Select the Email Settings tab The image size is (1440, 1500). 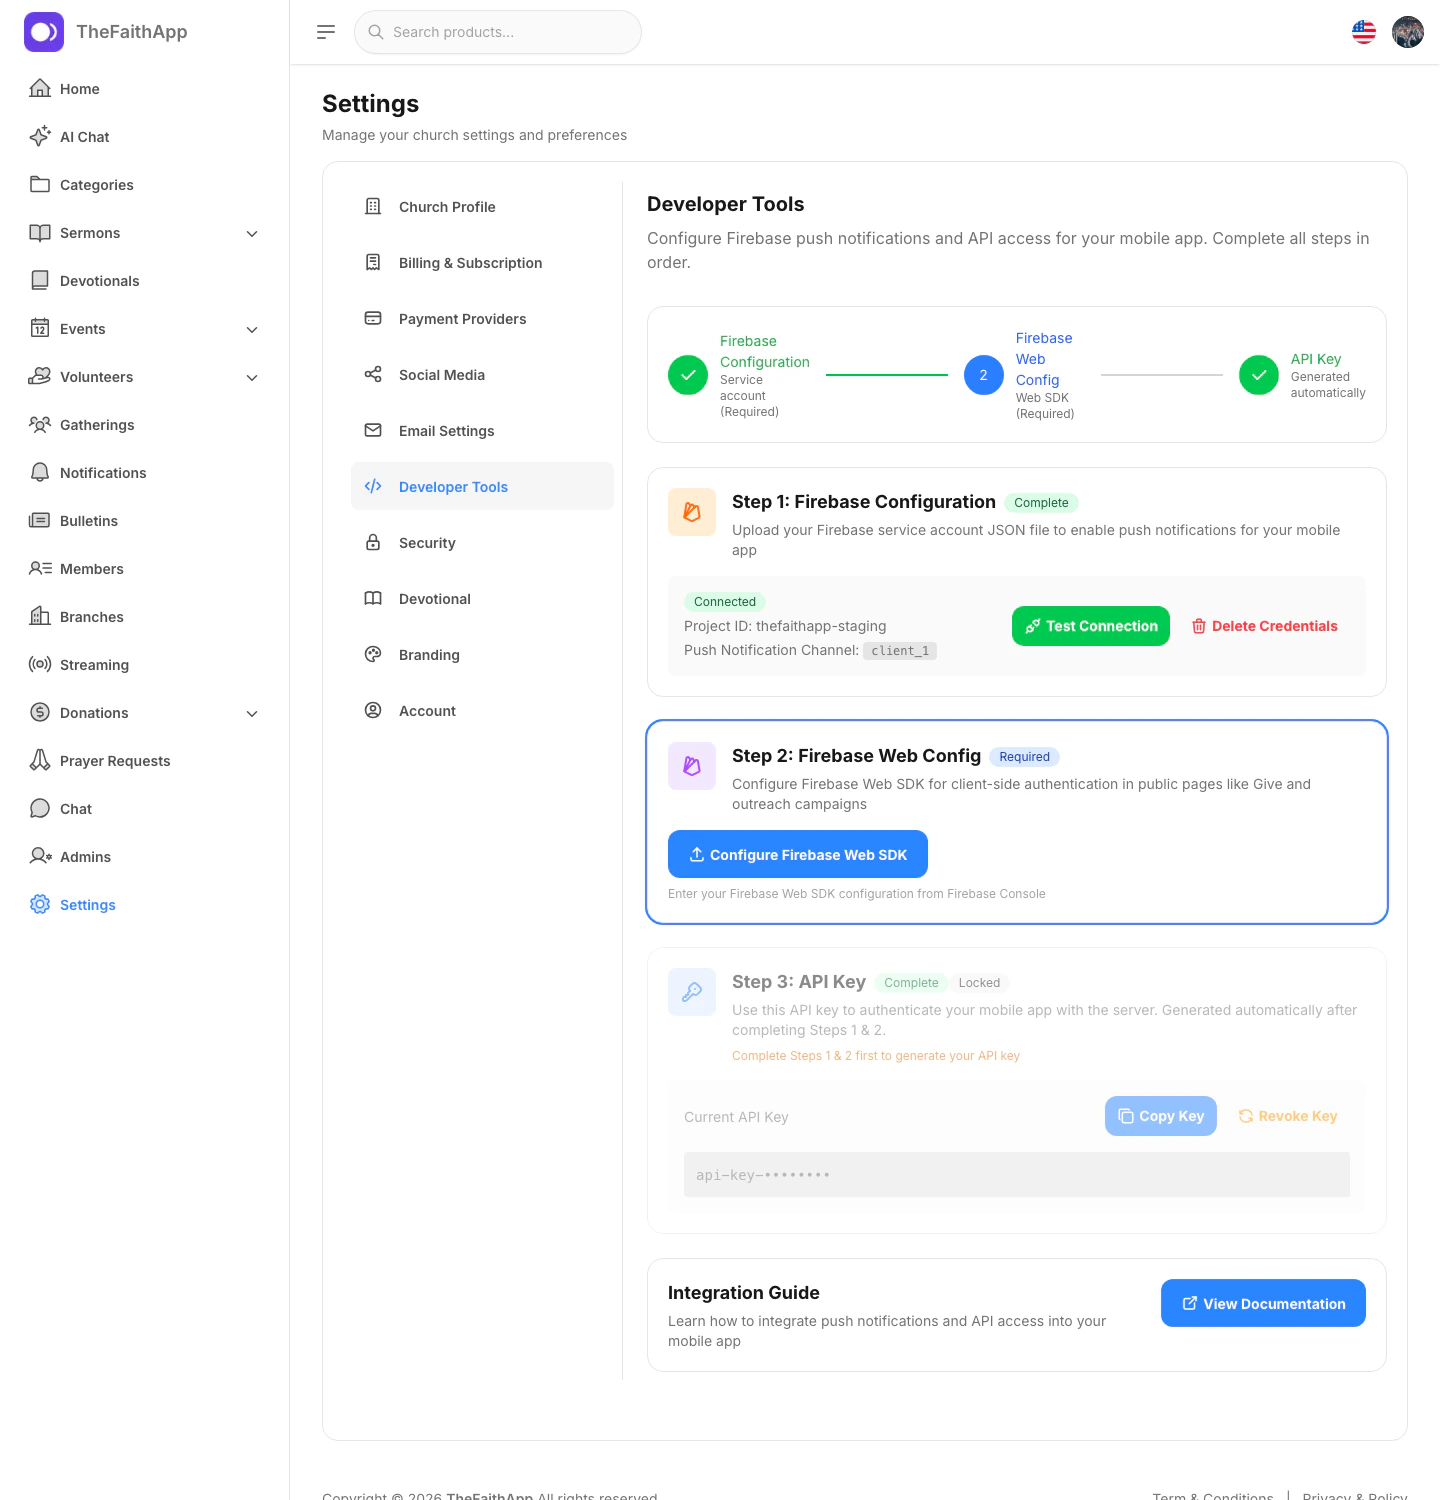click(x=482, y=430)
